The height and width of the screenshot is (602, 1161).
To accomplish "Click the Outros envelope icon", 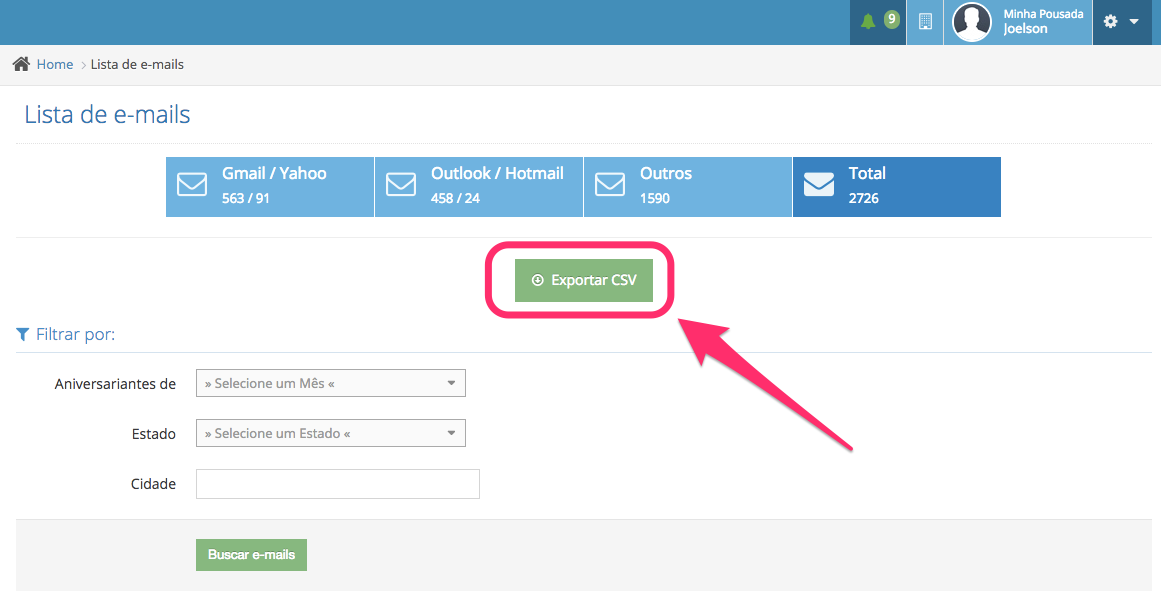I will click(x=610, y=186).
